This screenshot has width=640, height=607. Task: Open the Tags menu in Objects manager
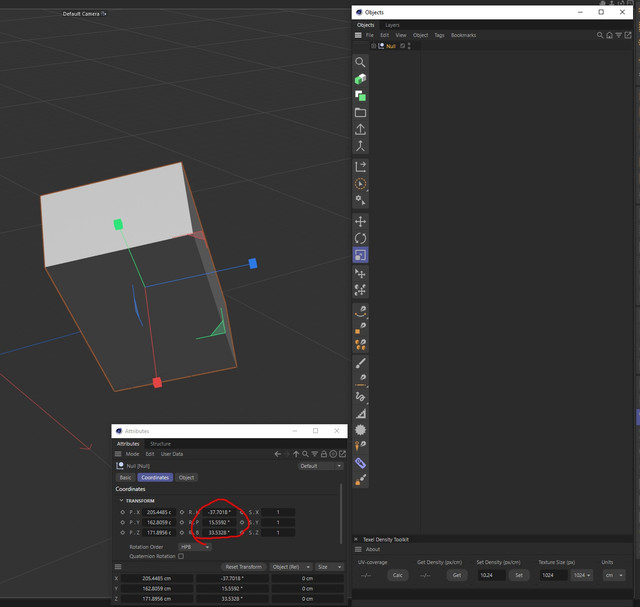point(439,36)
